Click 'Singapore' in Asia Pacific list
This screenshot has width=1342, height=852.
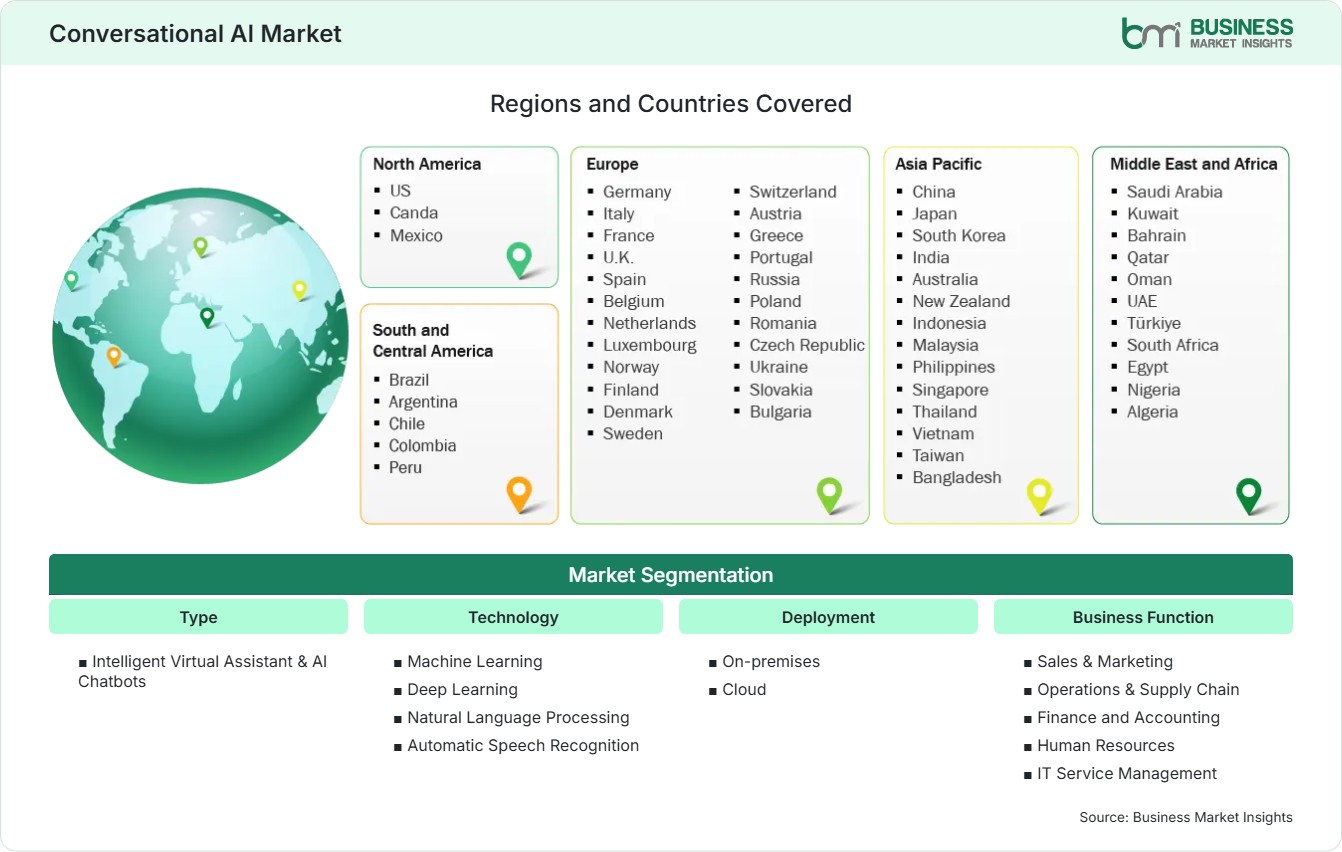(950, 390)
